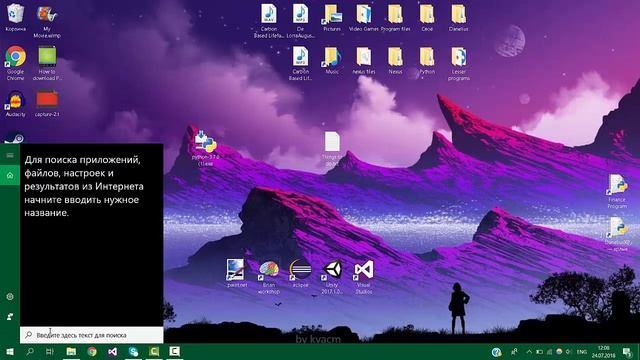The image size is (640, 360).
Task: Open Chrome from the taskbar
Action: pyautogui.click(x=92, y=351)
